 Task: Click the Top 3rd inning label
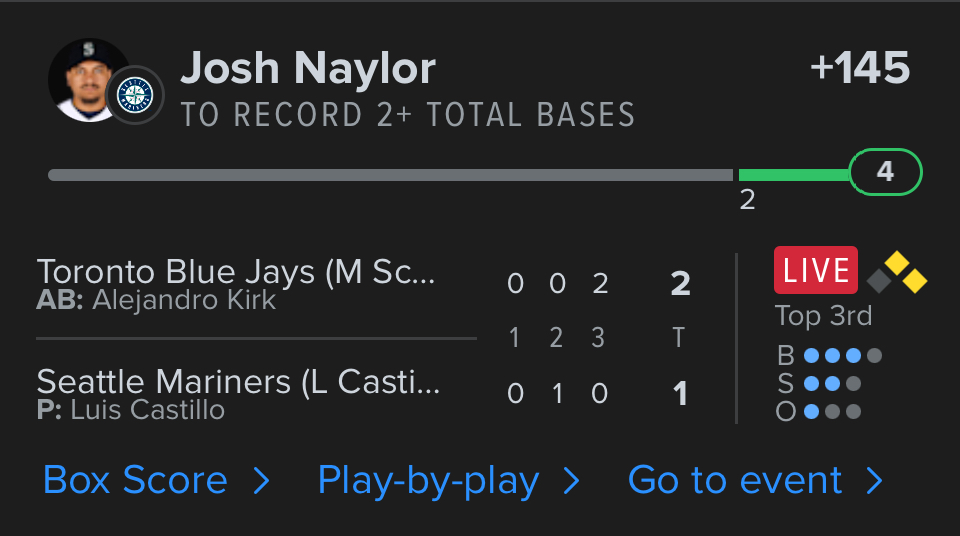click(823, 316)
